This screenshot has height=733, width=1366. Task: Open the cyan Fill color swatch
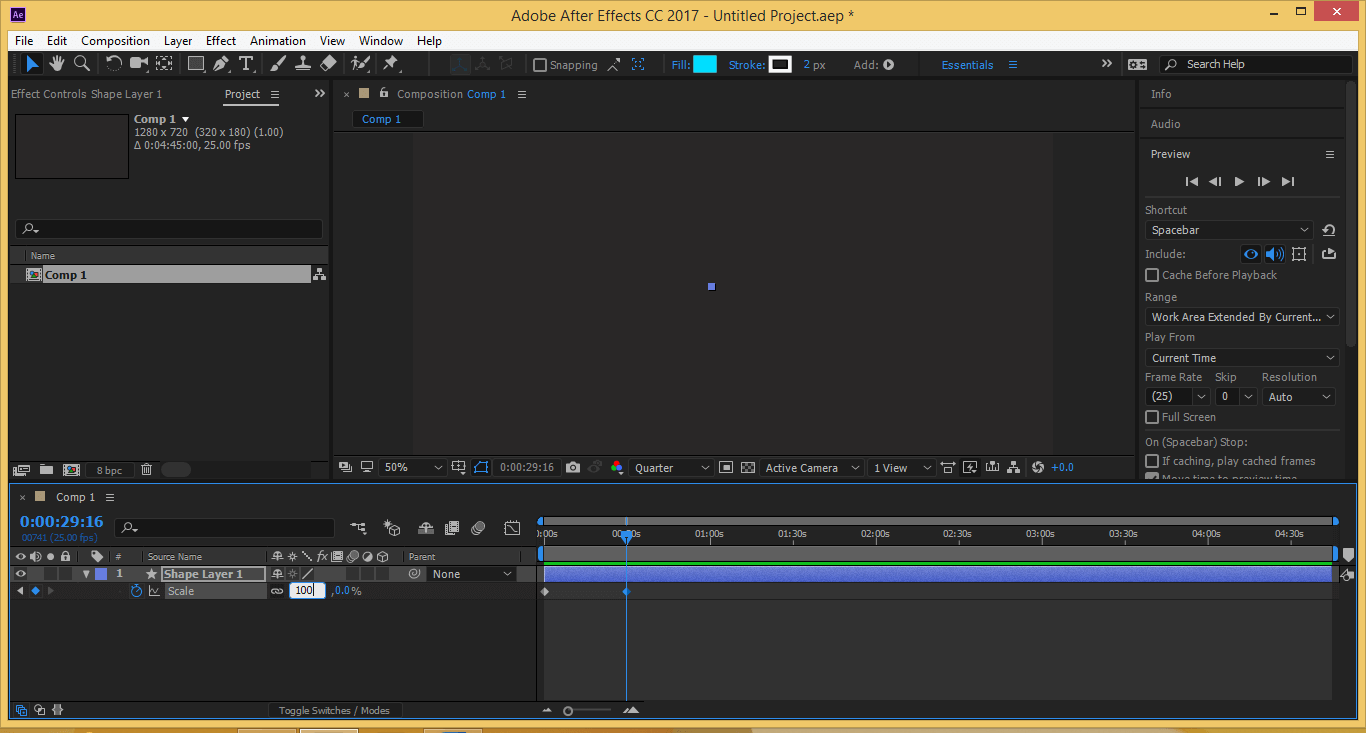pos(705,64)
